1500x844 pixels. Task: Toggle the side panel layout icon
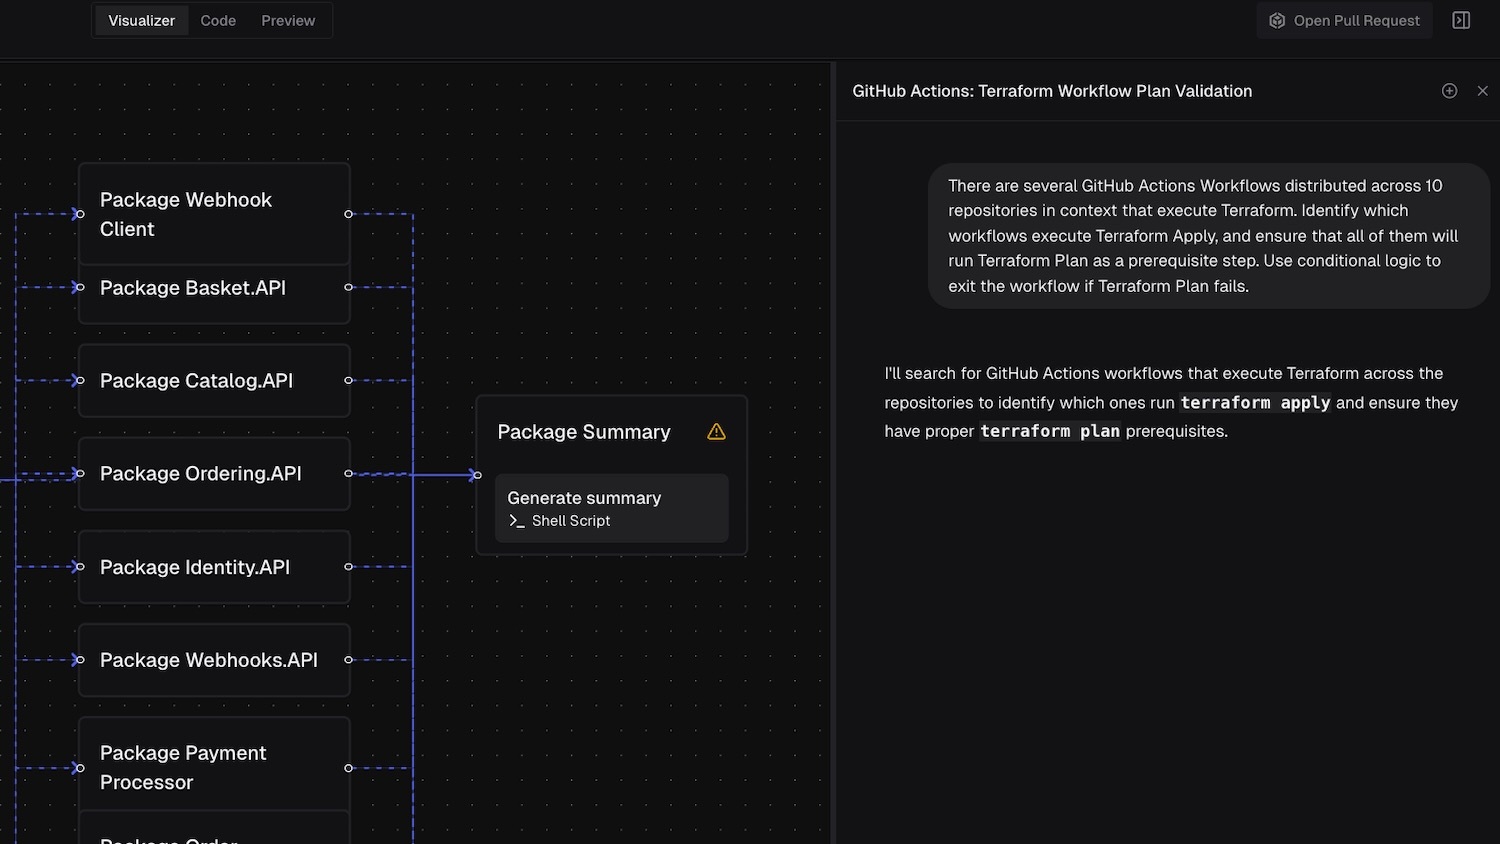pos(1461,21)
